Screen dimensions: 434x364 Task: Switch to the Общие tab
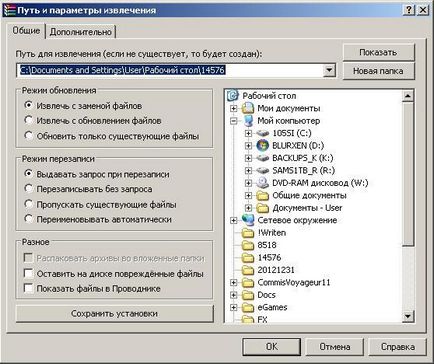(26, 31)
